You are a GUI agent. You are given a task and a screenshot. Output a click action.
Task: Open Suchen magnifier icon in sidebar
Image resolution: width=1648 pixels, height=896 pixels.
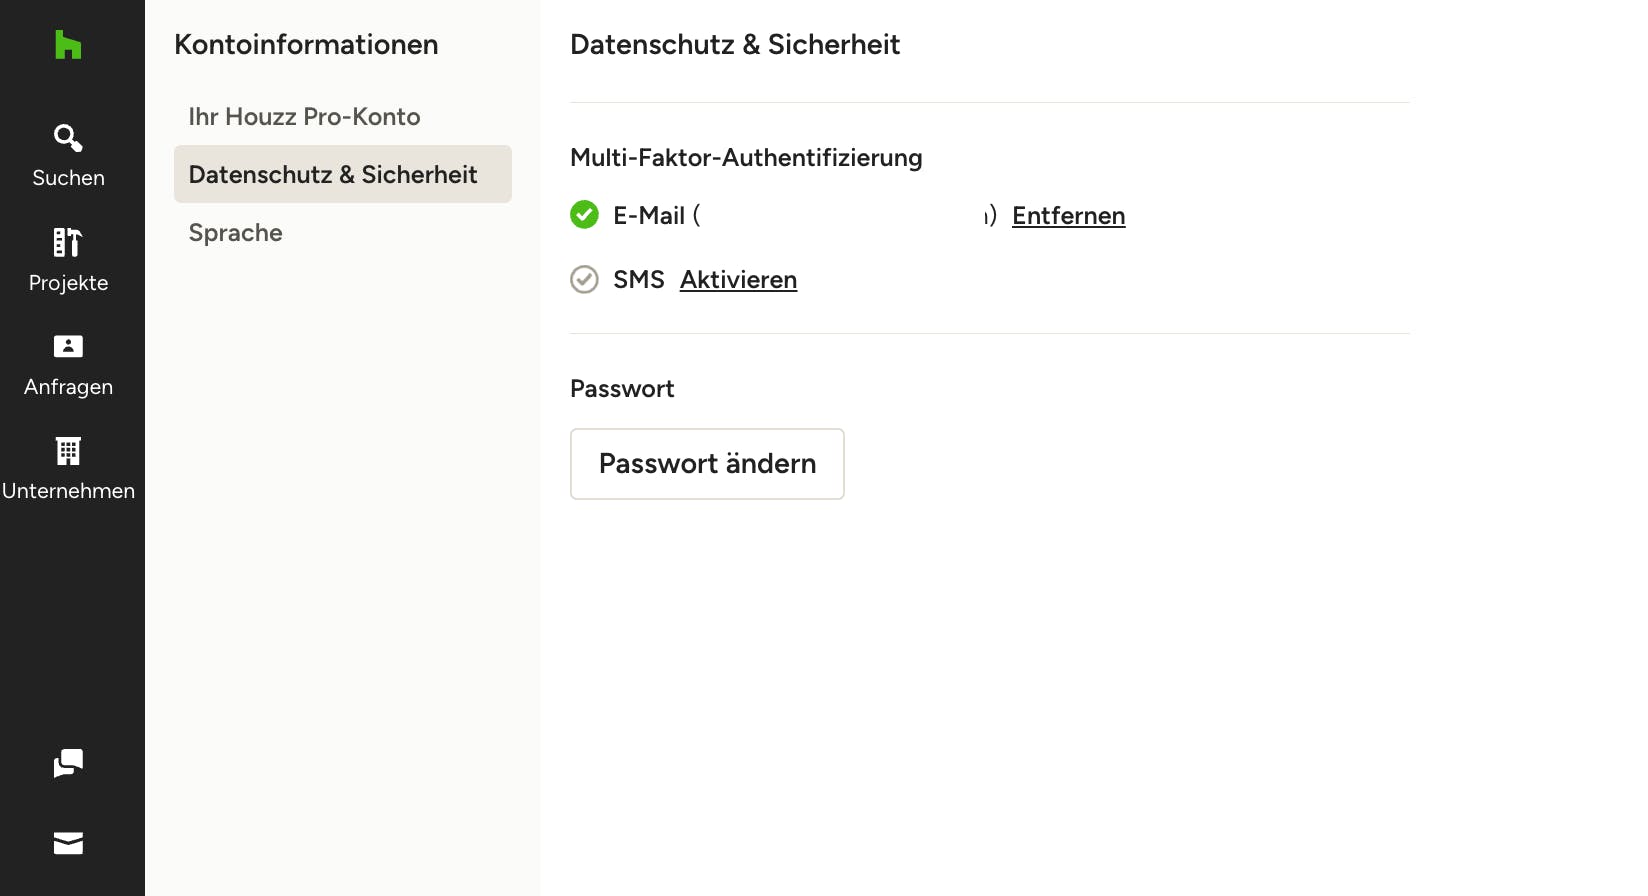point(68,137)
